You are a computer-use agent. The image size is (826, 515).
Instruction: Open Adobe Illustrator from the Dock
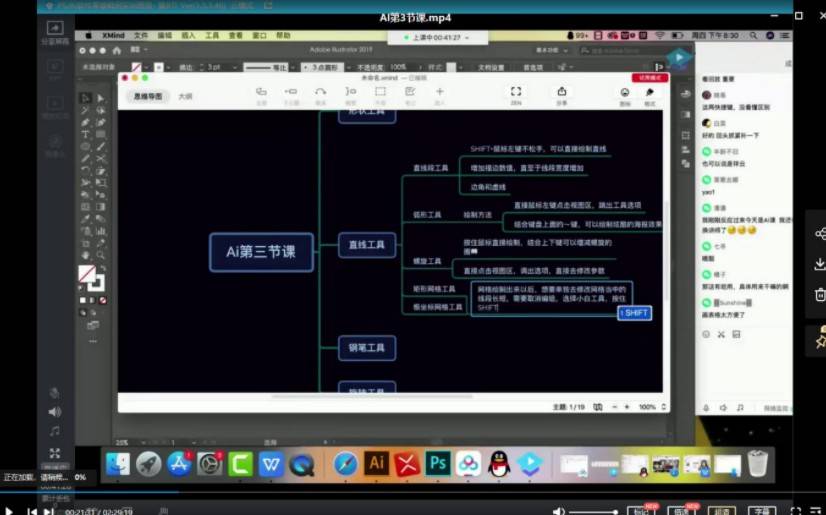click(x=377, y=463)
